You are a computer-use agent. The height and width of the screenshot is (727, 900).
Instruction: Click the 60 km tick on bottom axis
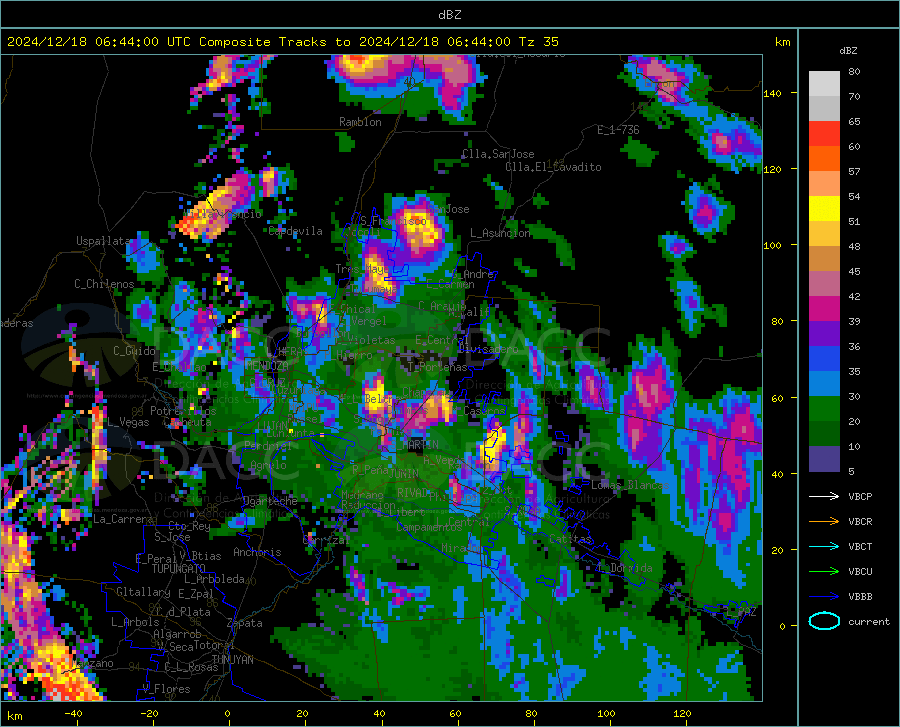455,714
